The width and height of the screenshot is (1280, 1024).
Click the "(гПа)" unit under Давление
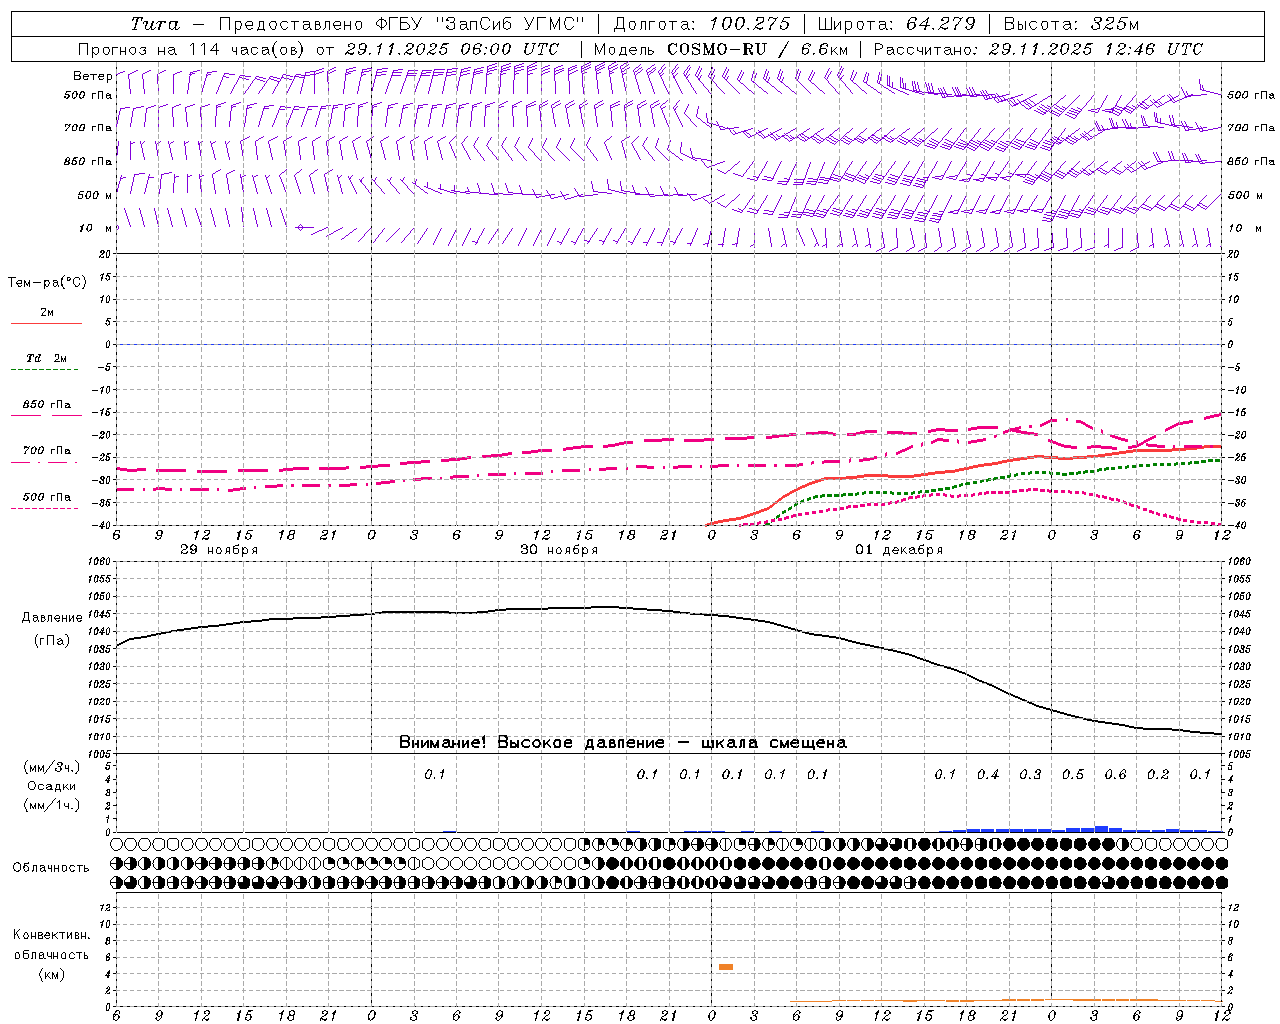click(52, 640)
